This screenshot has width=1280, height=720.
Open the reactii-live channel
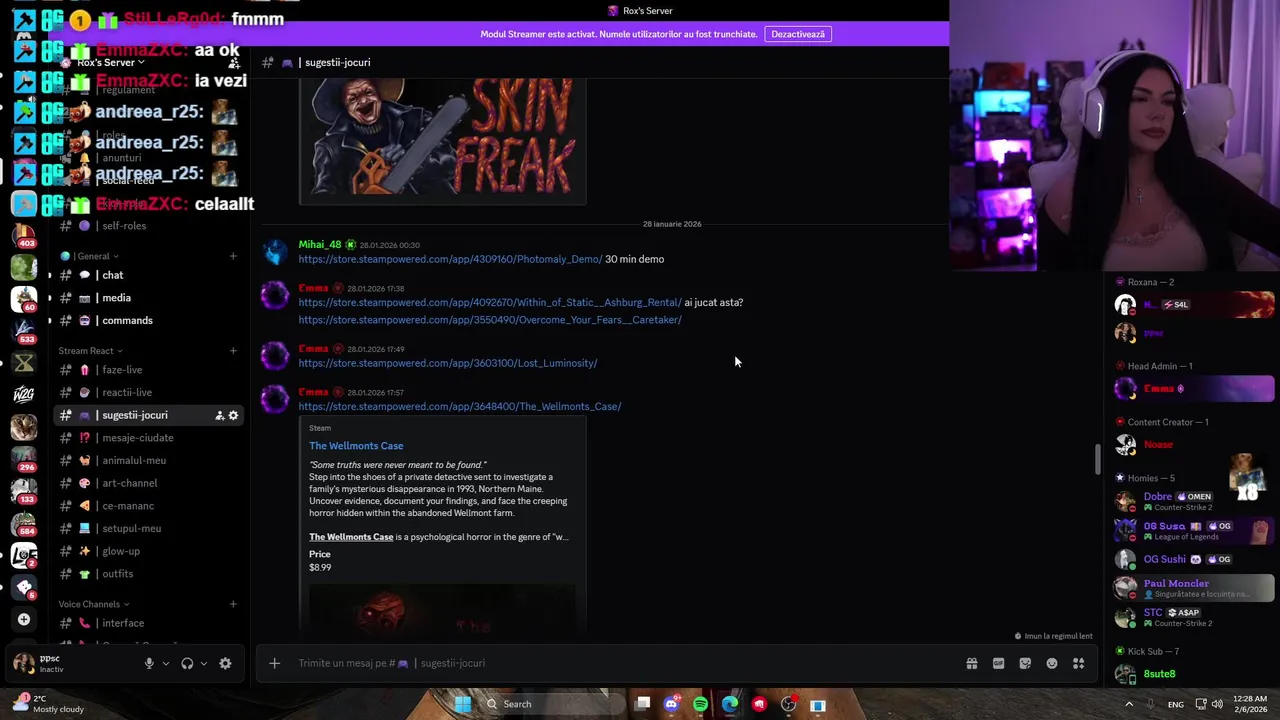148,393
